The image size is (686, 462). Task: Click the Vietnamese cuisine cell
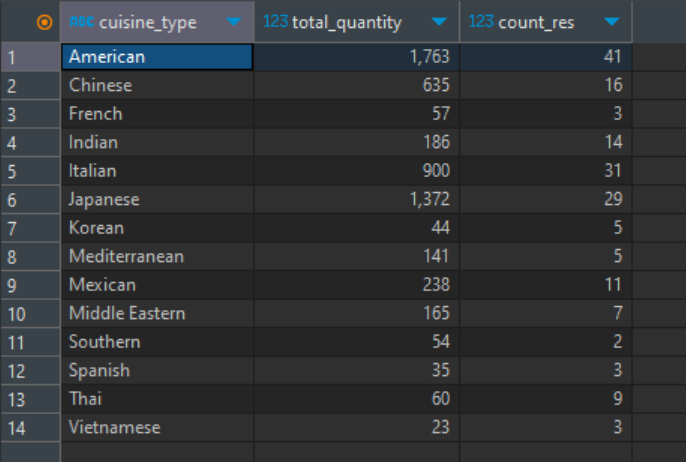(x=157, y=427)
